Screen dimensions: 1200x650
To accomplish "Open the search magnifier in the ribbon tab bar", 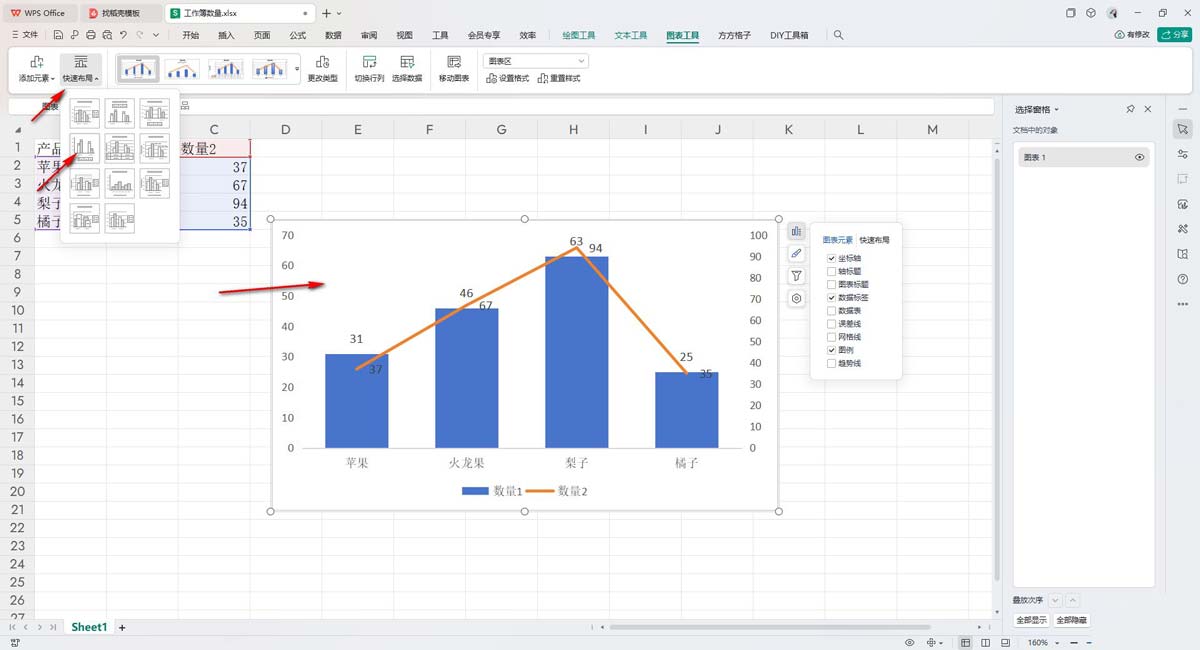I will pyautogui.click(x=838, y=35).
